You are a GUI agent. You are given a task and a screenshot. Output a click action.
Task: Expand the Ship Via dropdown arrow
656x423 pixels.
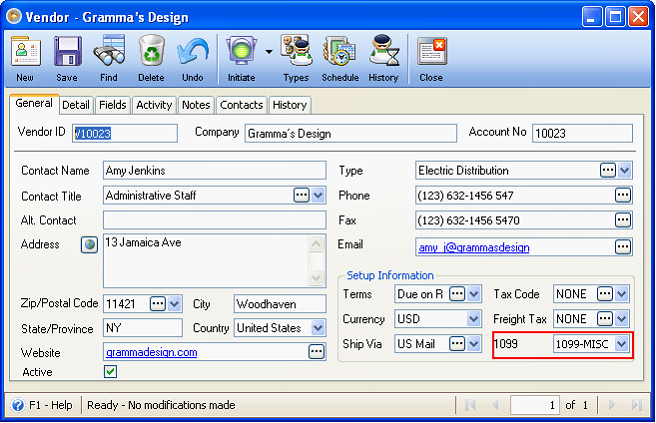(473, 344)
